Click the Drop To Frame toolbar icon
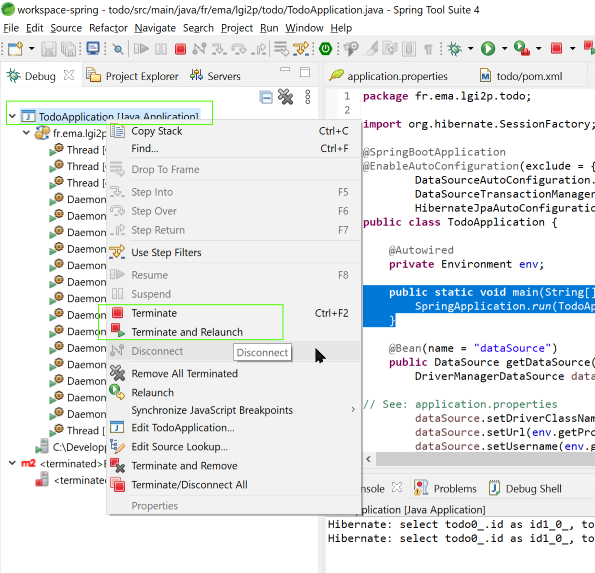Image resolution: width=595 pixels, height=573 pixels. pyautogui.click(x=282, y=49)
